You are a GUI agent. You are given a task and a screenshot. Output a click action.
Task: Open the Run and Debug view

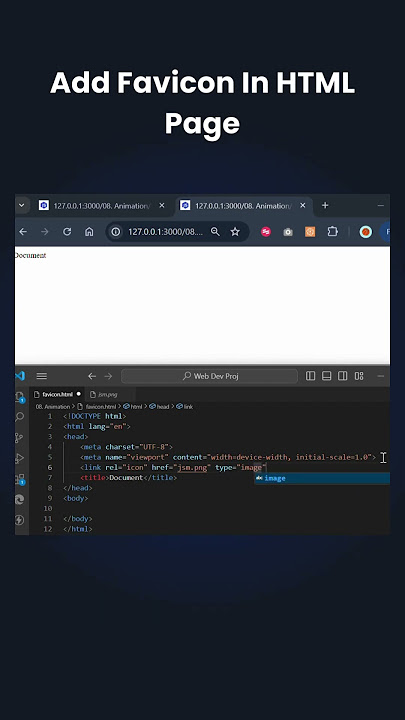[x=20, y=458]
